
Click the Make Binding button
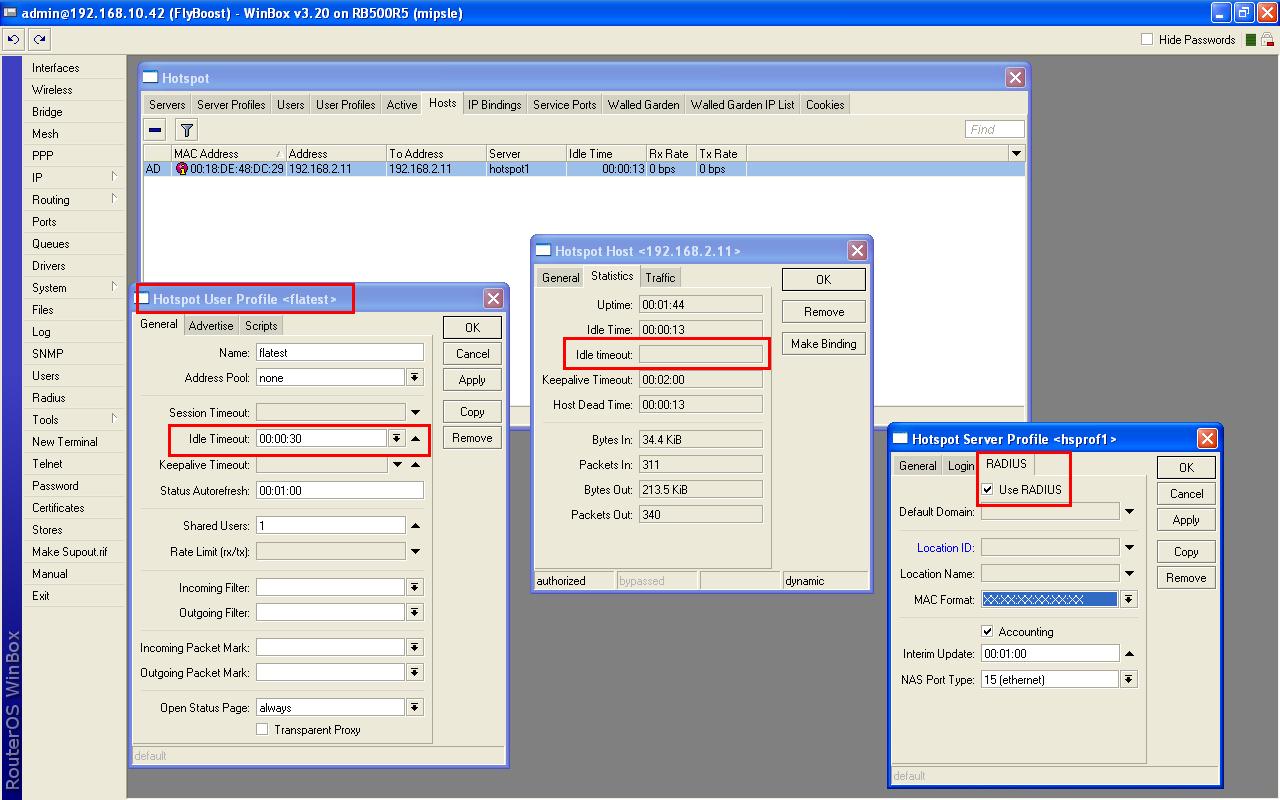[x=823, y=344]
